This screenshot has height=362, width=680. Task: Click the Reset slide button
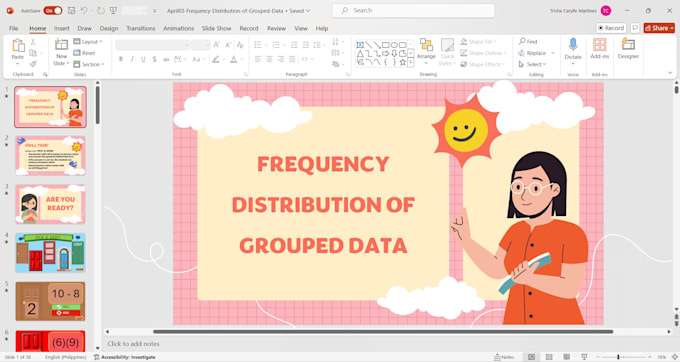pyautogui.click(x=85, y=53)
